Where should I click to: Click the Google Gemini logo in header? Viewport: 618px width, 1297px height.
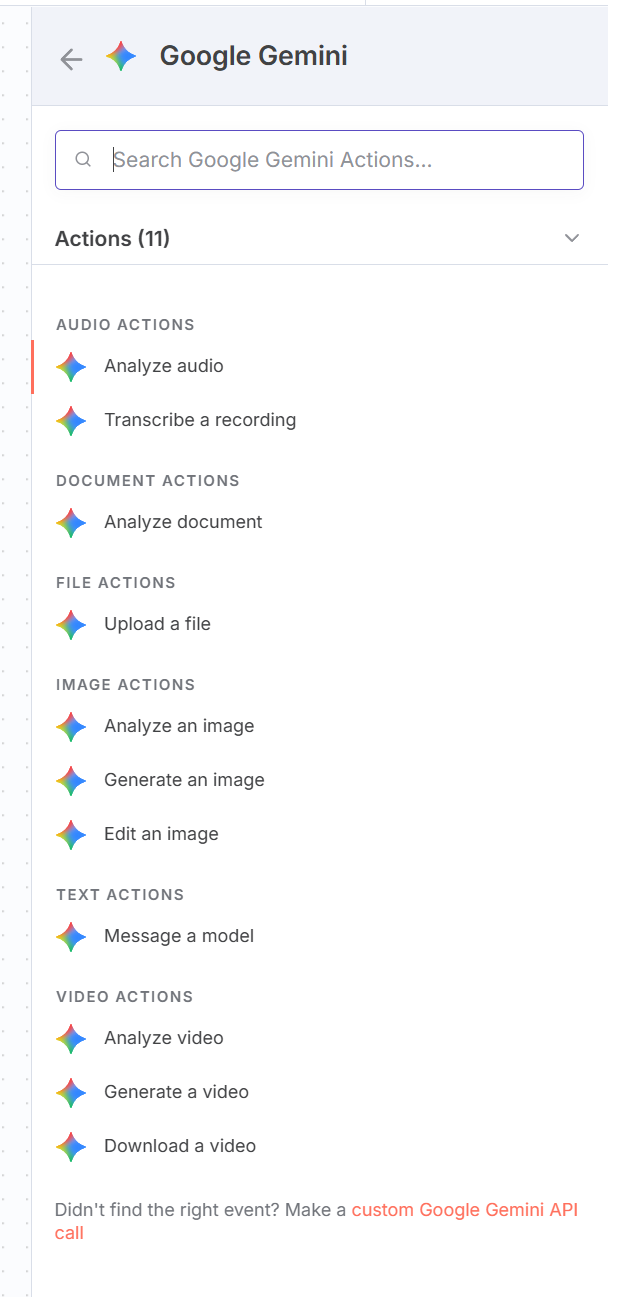tap(121, 57)
